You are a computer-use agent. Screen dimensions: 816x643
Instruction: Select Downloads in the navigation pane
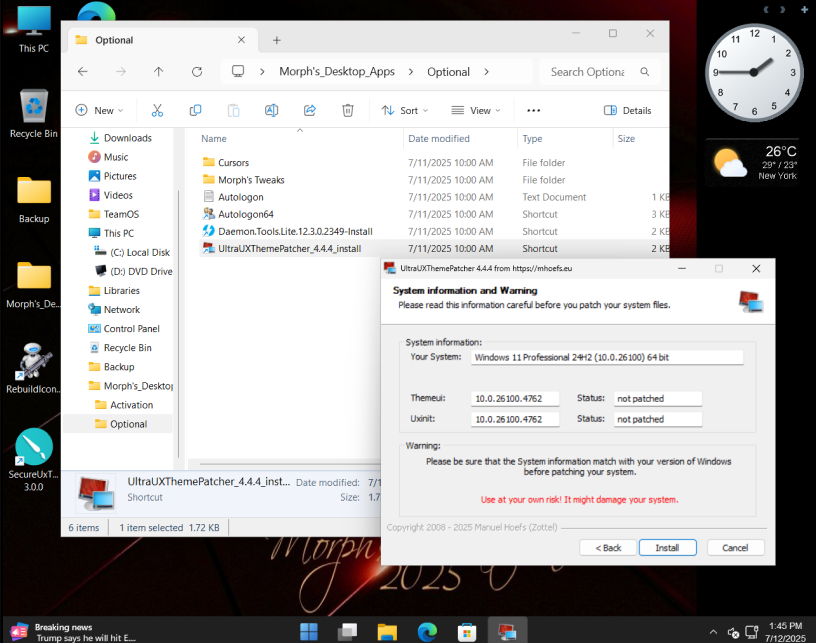click(120, 138)
